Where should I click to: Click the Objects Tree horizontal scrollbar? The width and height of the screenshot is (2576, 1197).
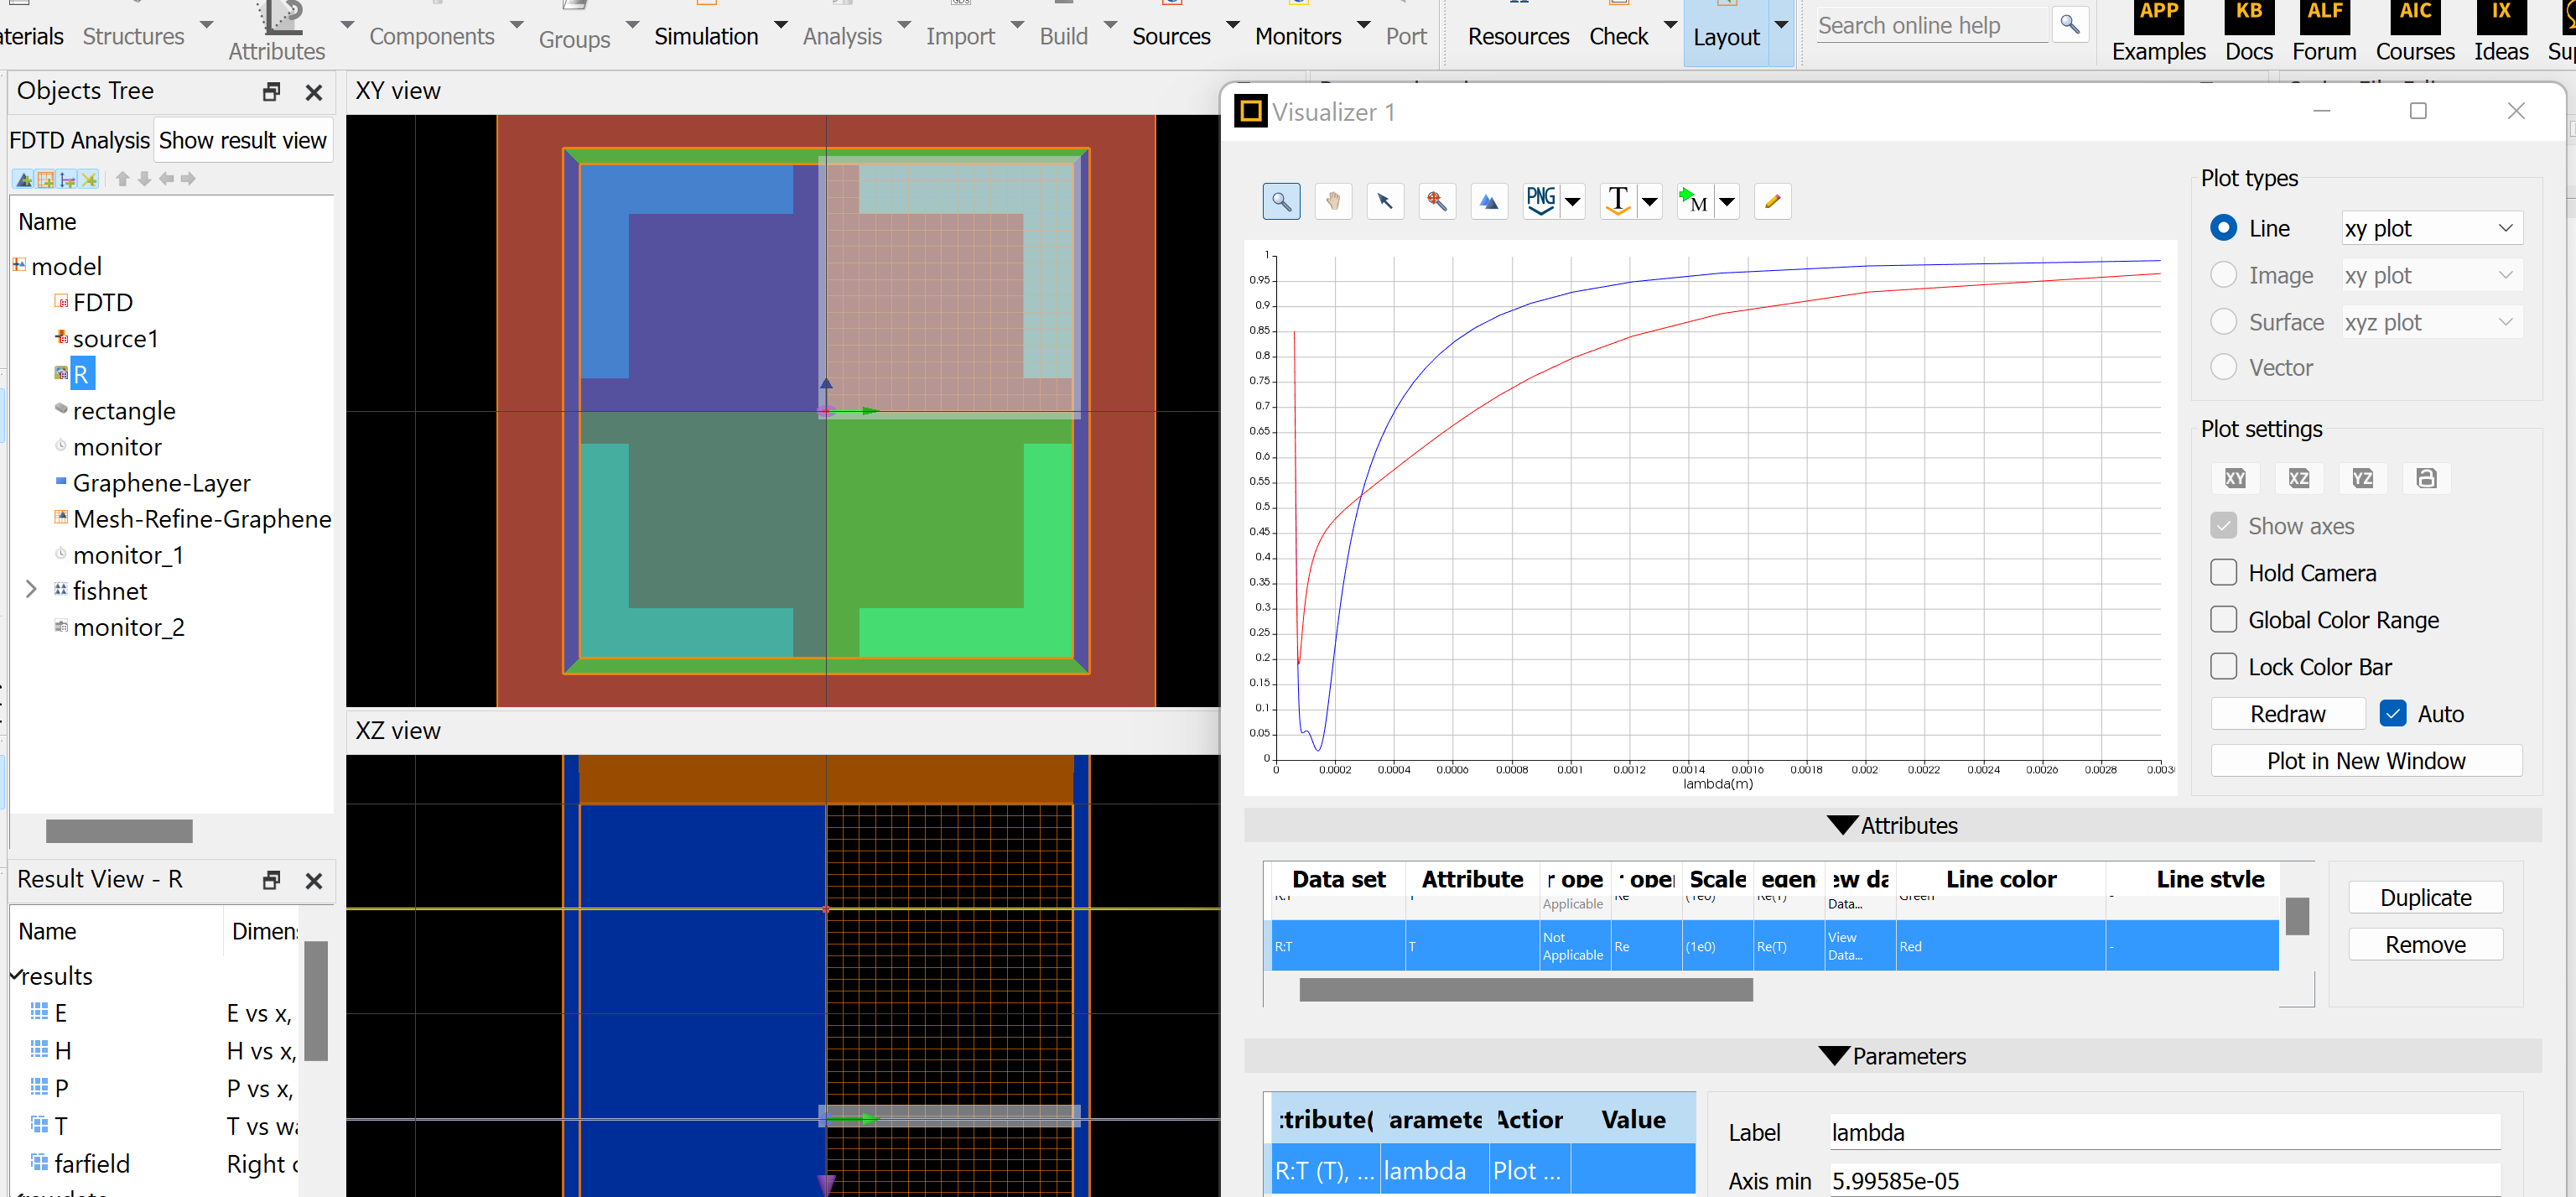119,831
